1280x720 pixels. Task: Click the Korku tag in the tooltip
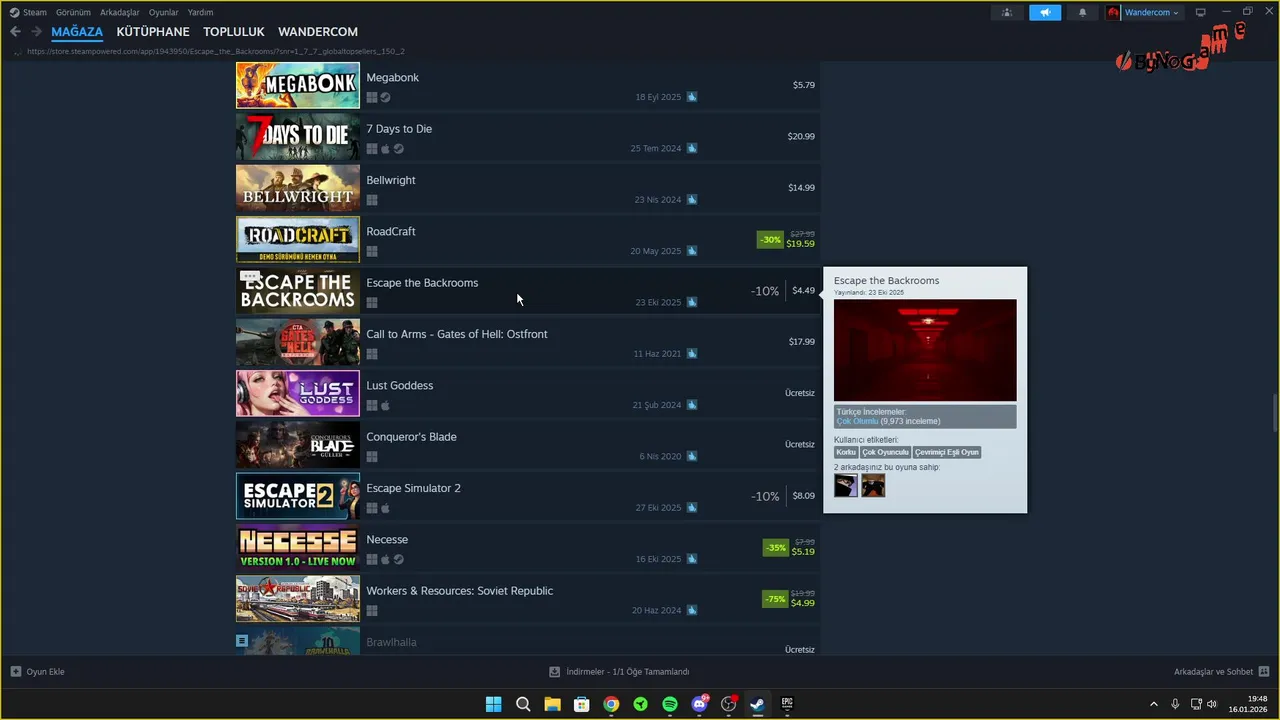[846, 452]
